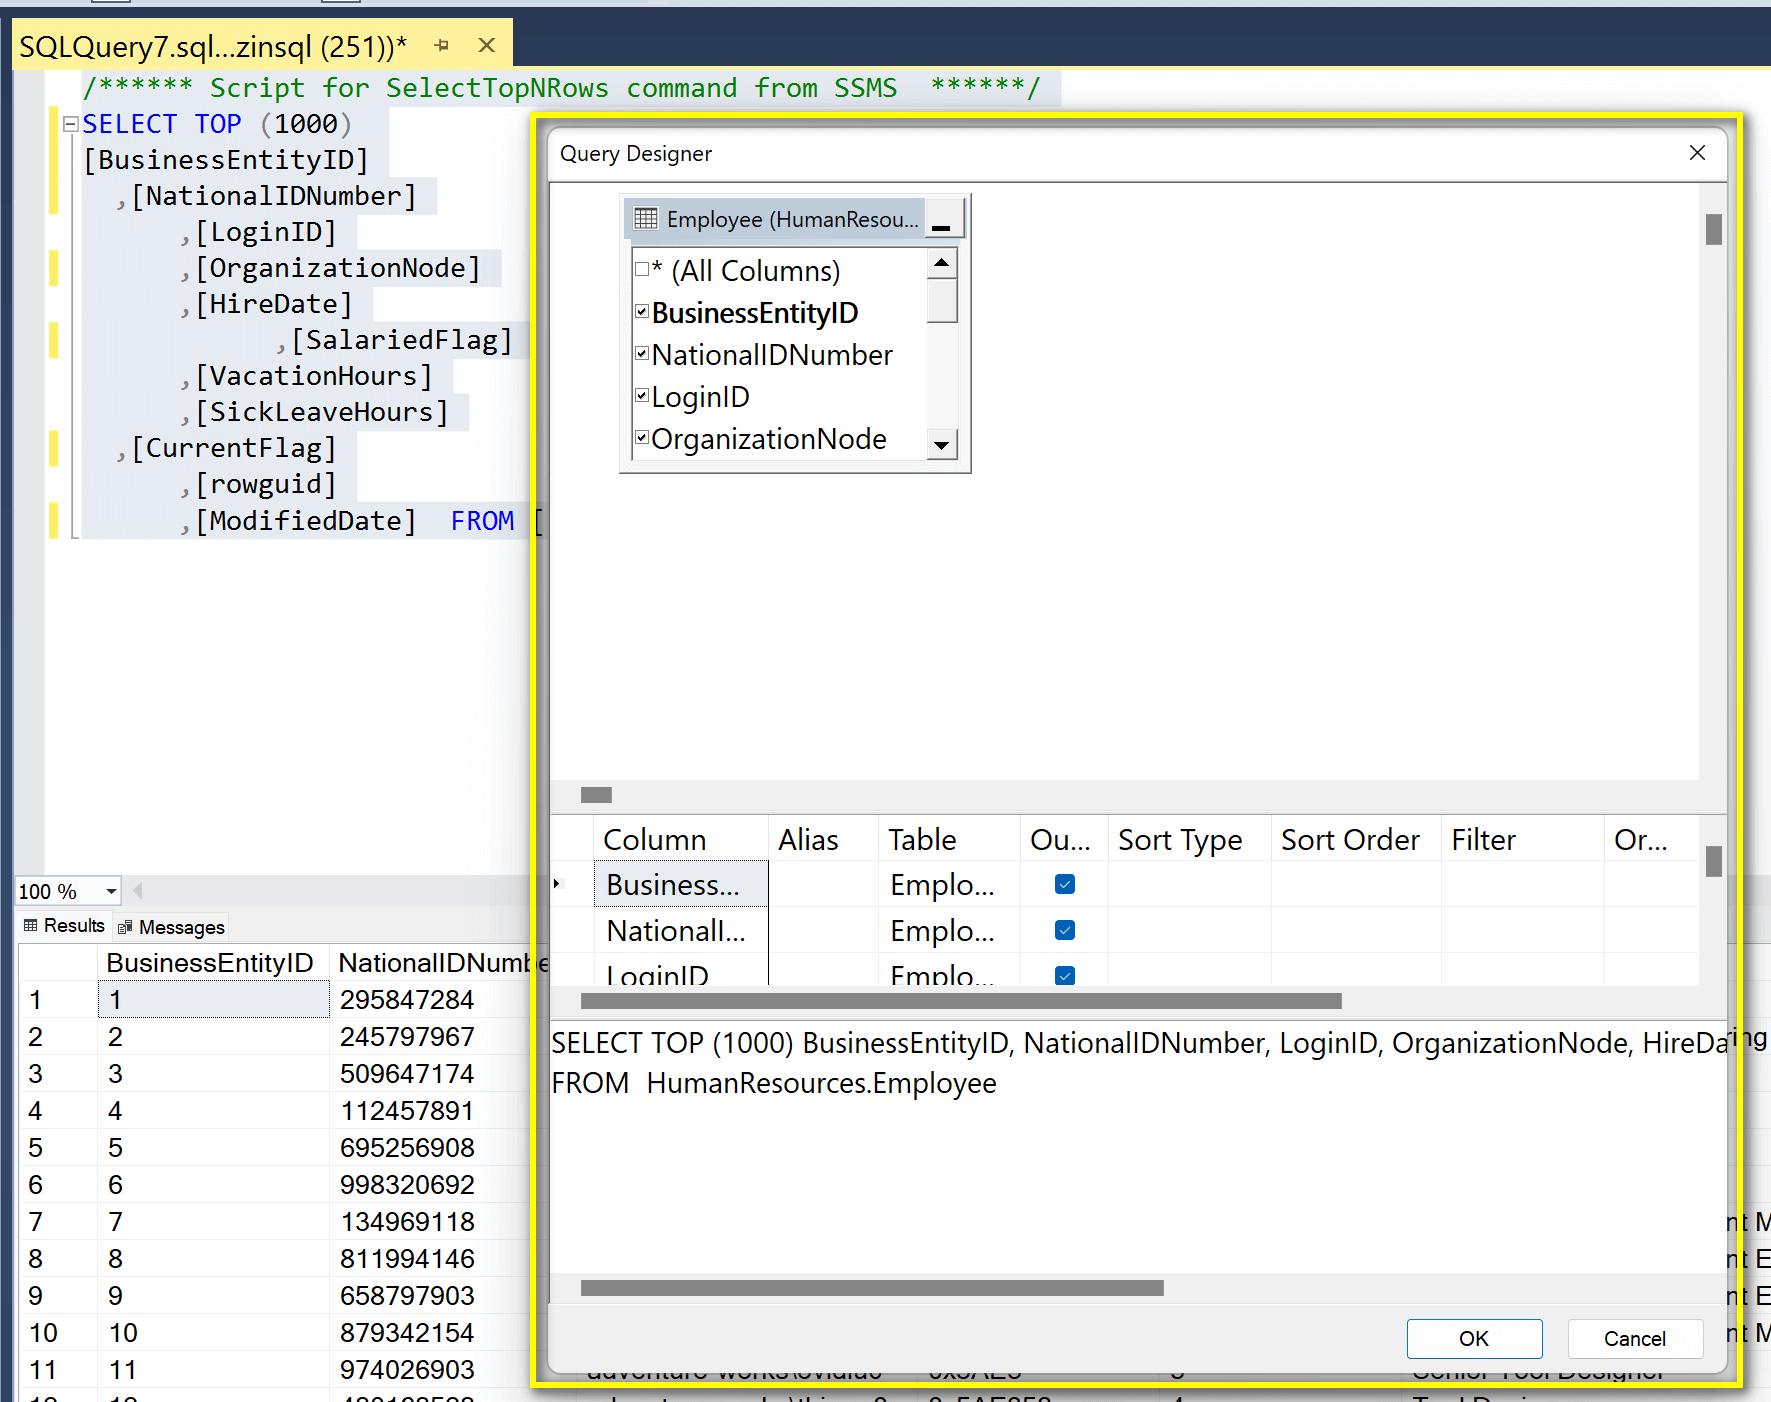
Task: Minimize the Employee table box
Action: point(943,219)
